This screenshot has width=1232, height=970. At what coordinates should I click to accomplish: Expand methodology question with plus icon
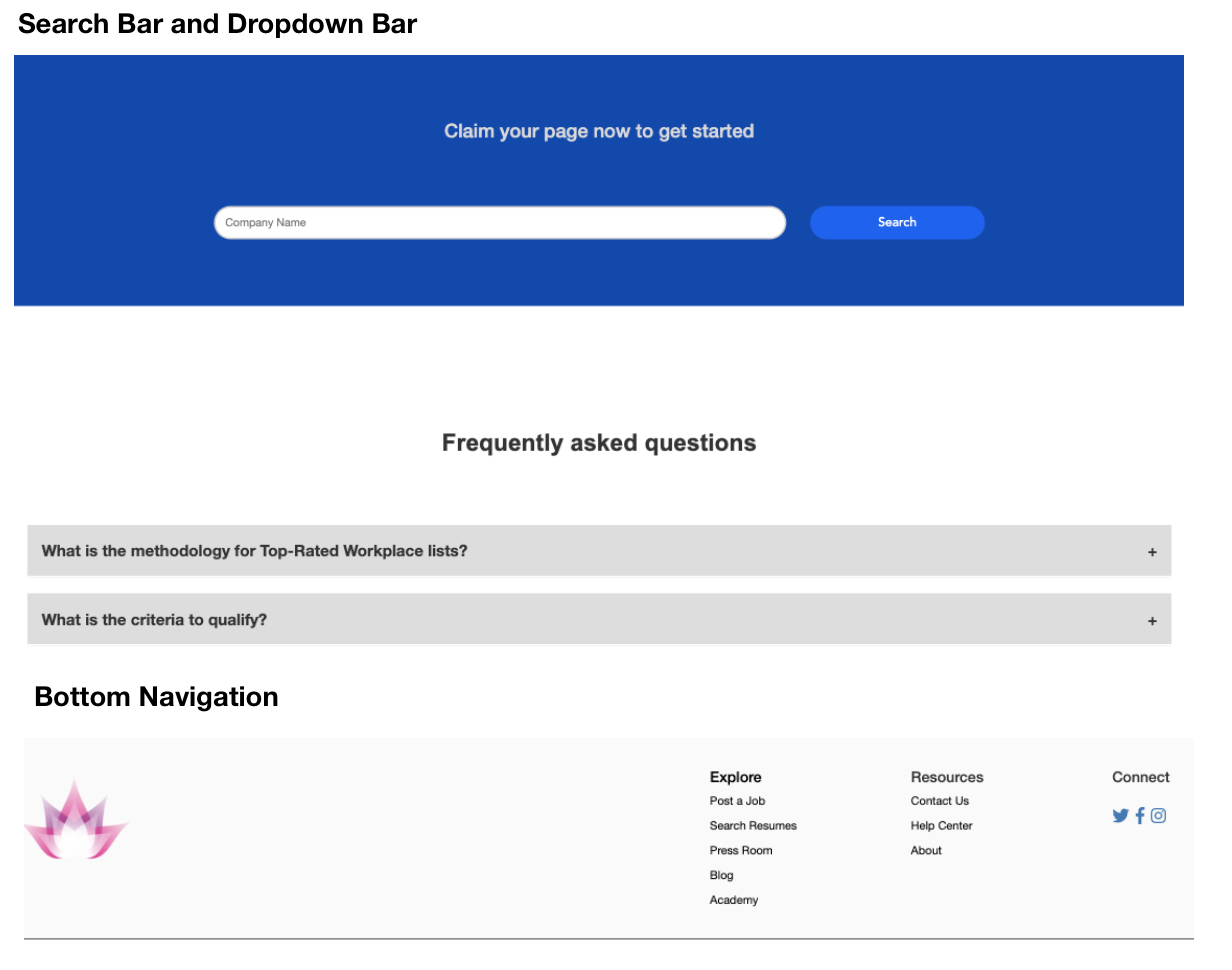pyautogui.click(x=1152, y=552)
